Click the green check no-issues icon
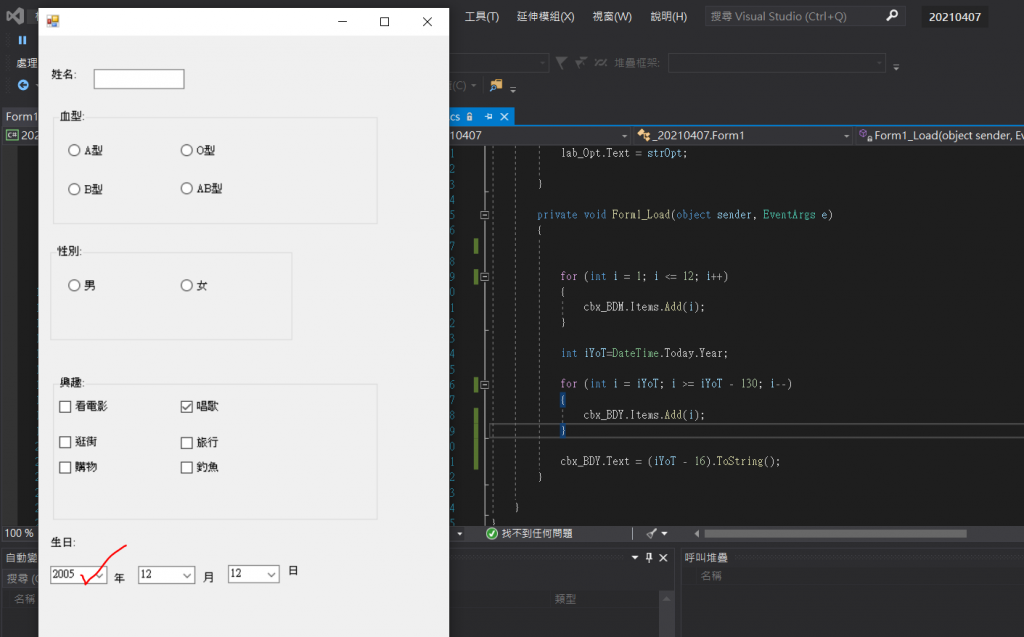This screenshot has height=637, width=1024. [492, 534]
